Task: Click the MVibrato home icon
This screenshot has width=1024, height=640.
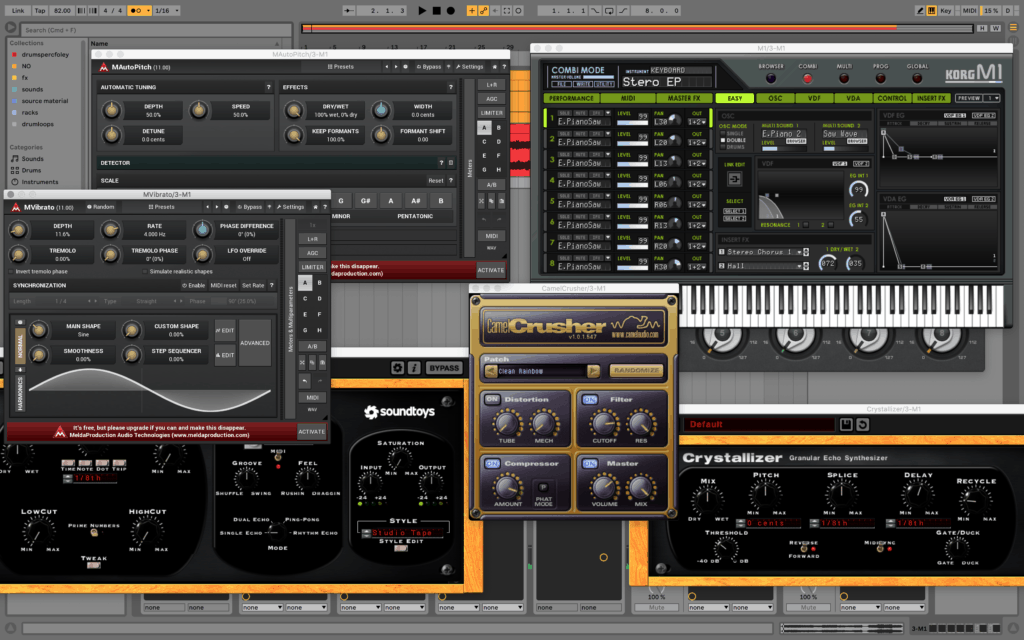Action: coord(315,207)
